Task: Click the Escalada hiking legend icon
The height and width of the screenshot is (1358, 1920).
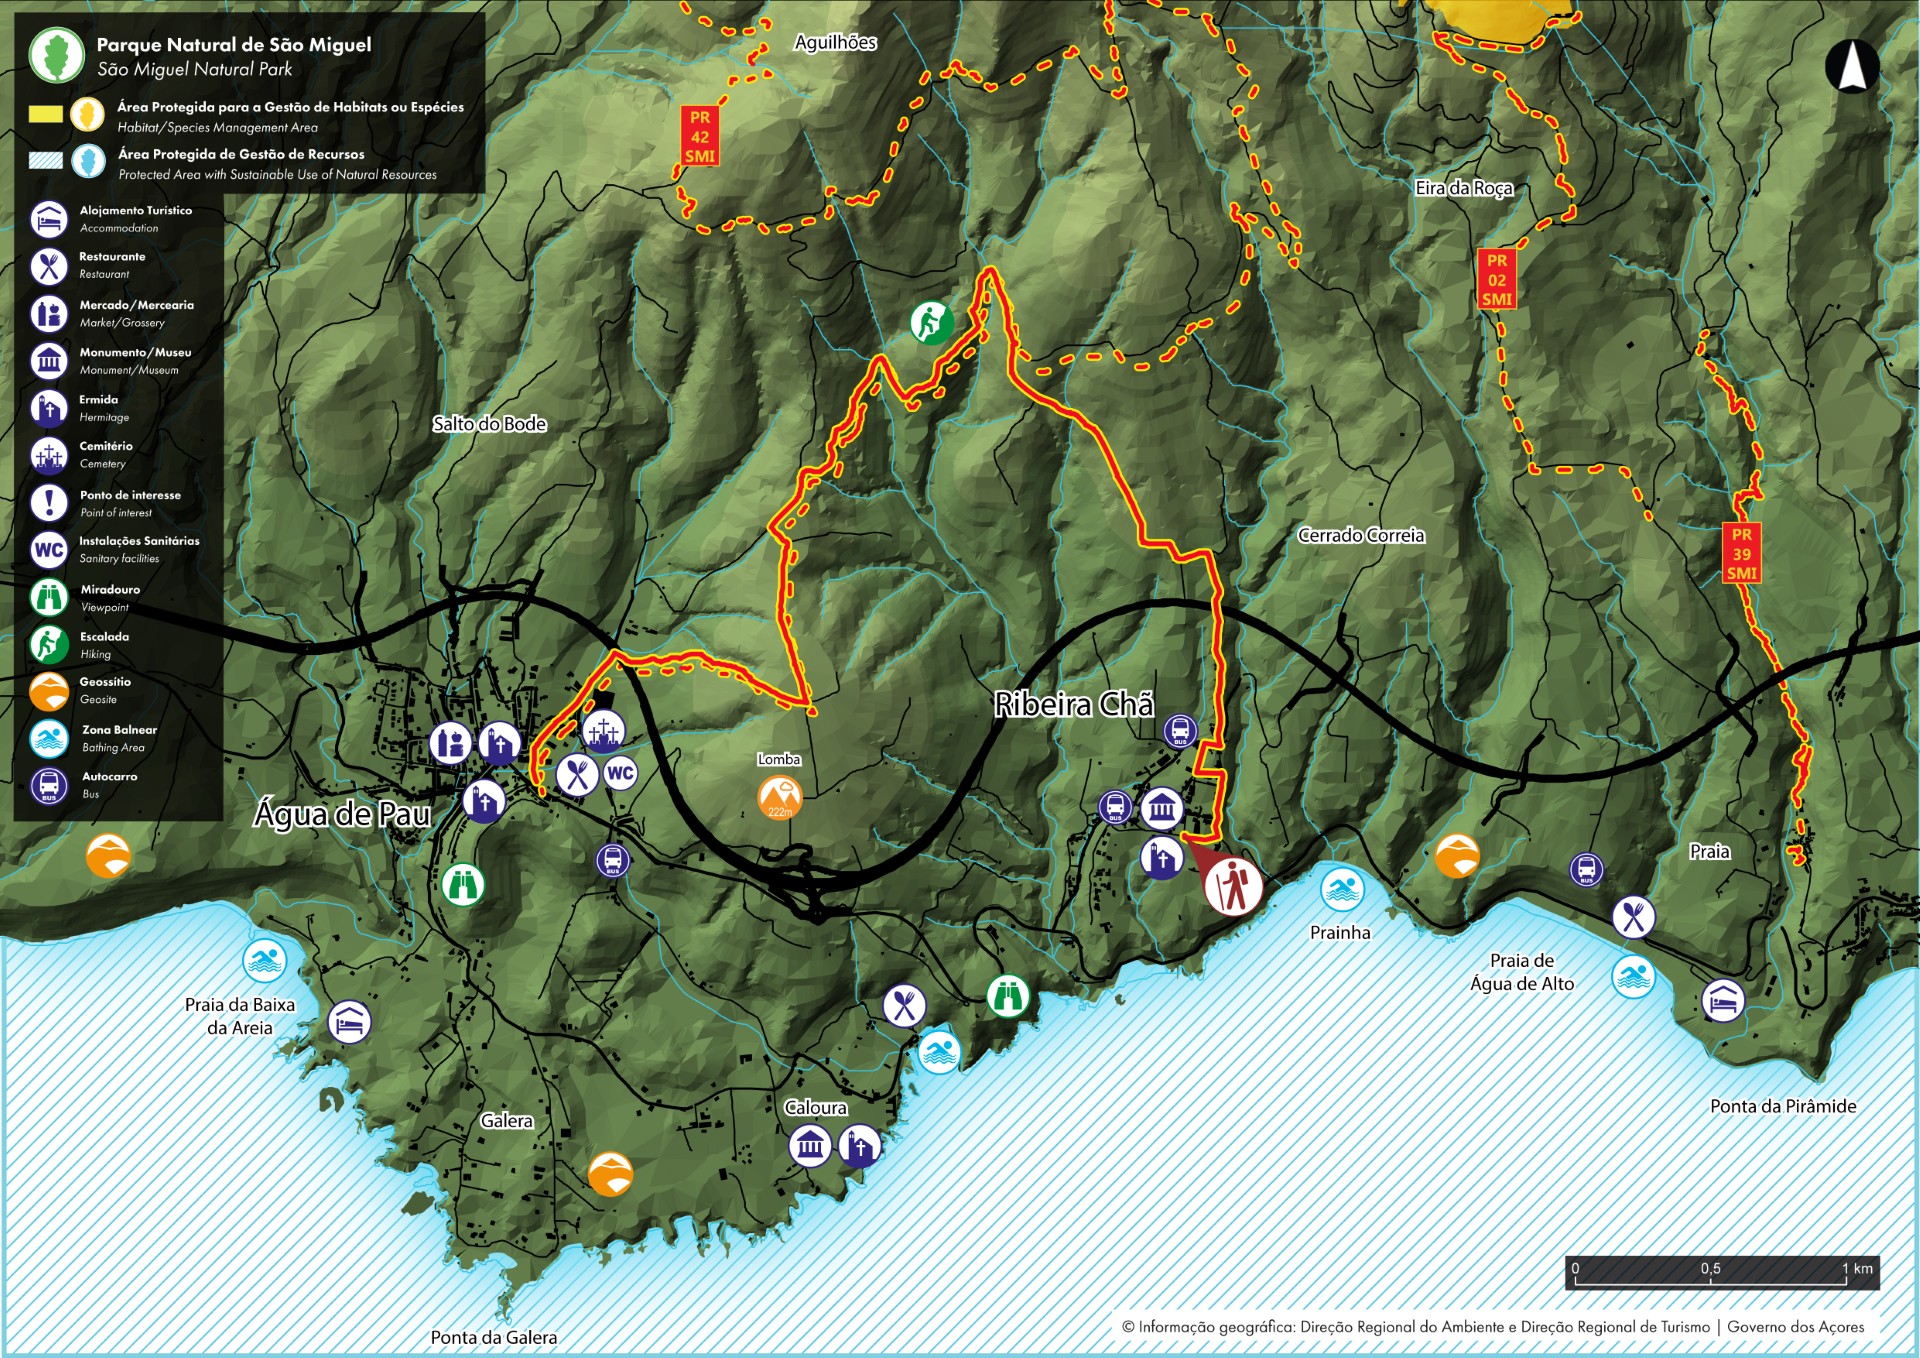Action: pos(48,644)
